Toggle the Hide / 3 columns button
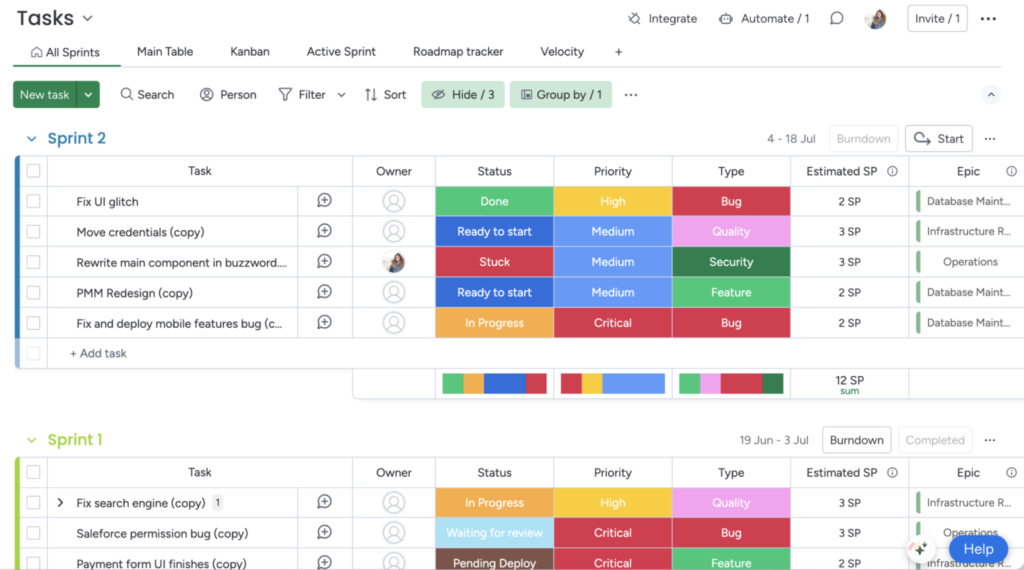 pos(463,95)
